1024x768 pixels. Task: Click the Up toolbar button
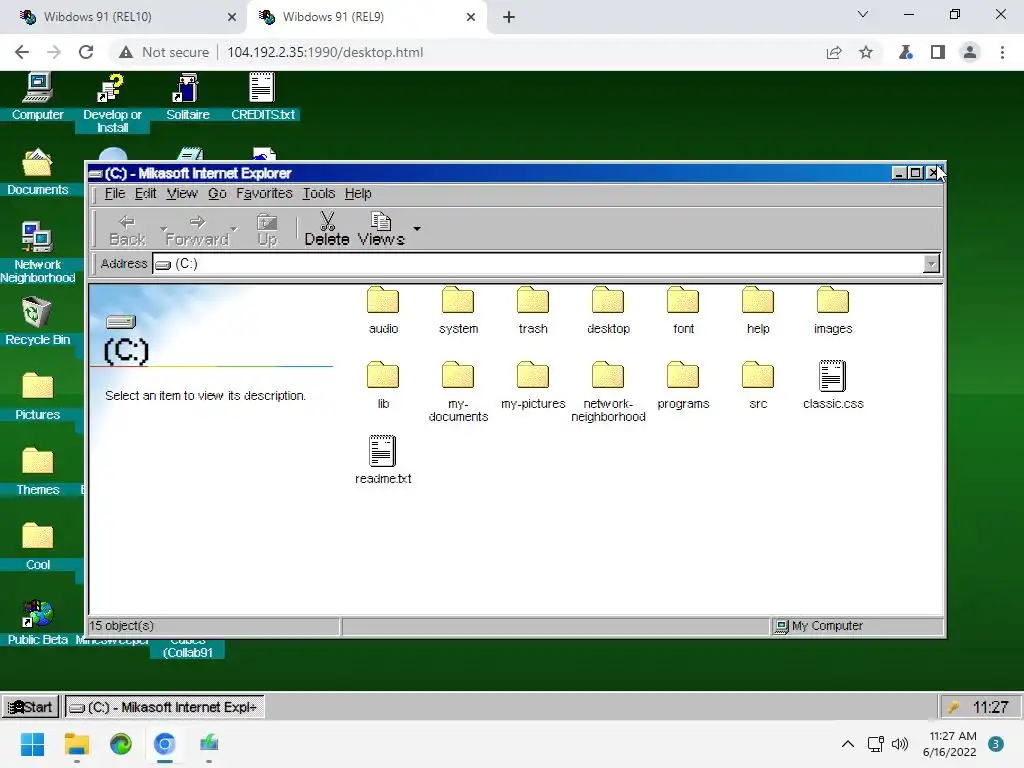point(267,230)
